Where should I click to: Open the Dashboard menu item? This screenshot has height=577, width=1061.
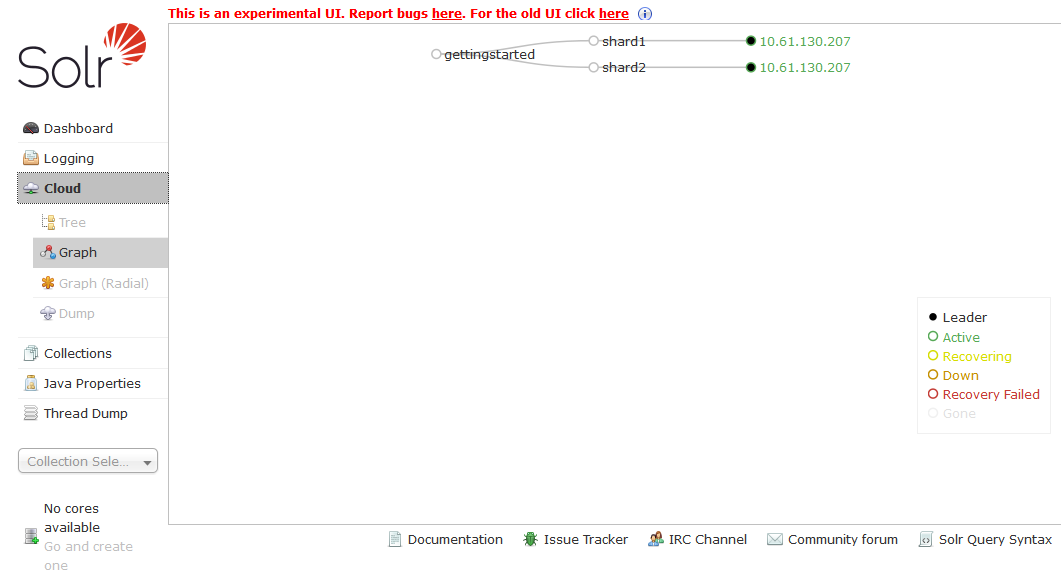93,129
